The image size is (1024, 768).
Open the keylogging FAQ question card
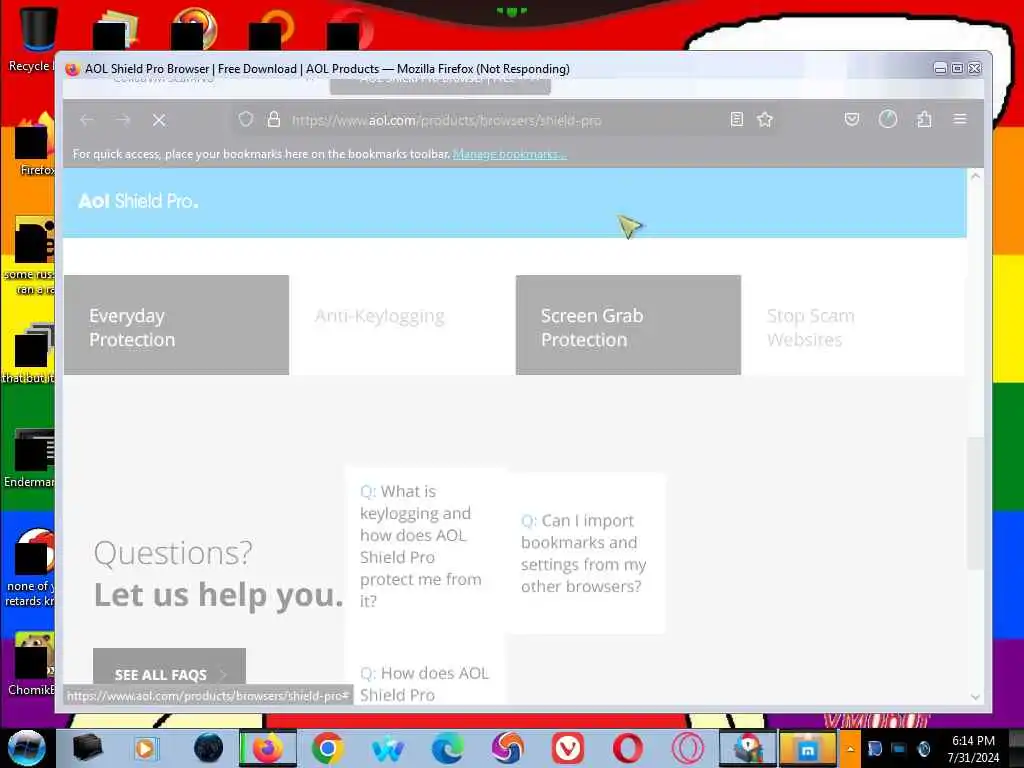point(425,545)
